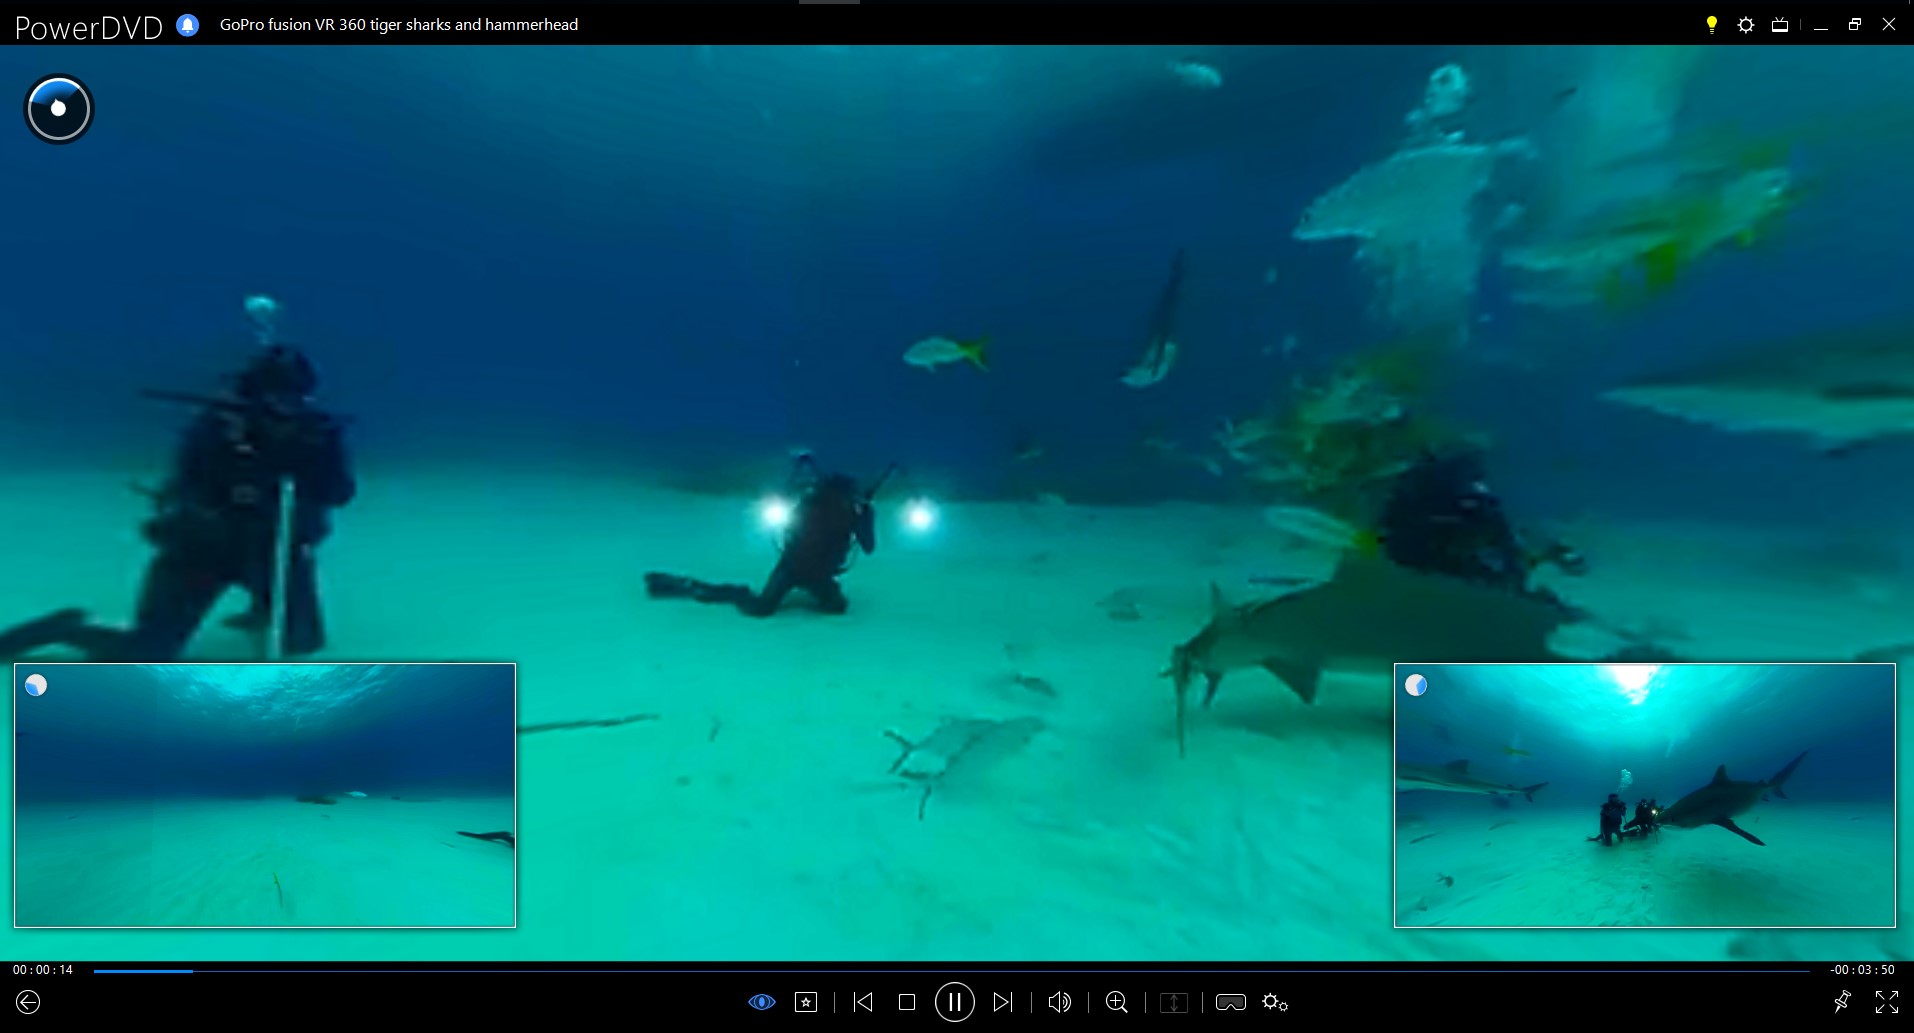Stop playback with the square button
This screenshot has width=1914, height=1033.
pyautogui.click(x=906, y=1001)
